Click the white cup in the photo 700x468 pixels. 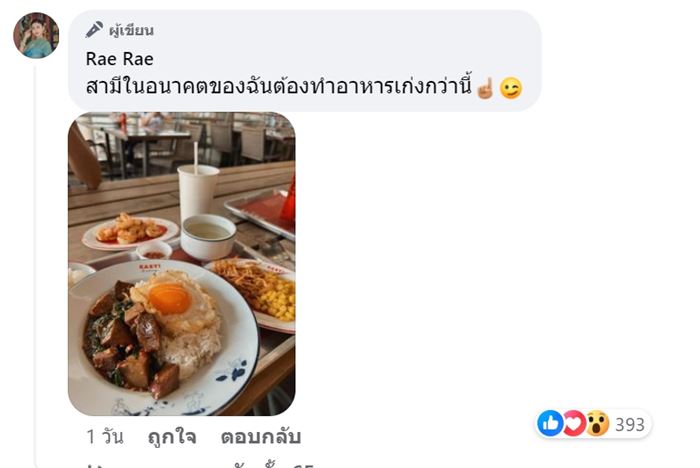pos(198,192)
